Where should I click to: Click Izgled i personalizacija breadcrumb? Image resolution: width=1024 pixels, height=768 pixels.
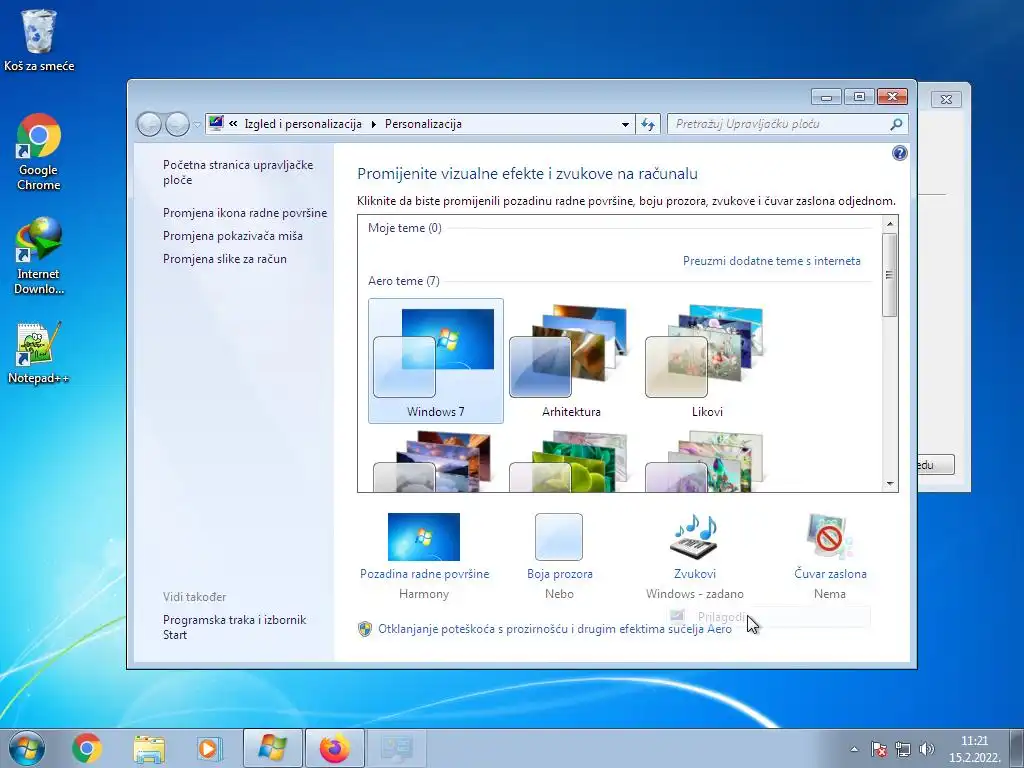click(303, 124)
